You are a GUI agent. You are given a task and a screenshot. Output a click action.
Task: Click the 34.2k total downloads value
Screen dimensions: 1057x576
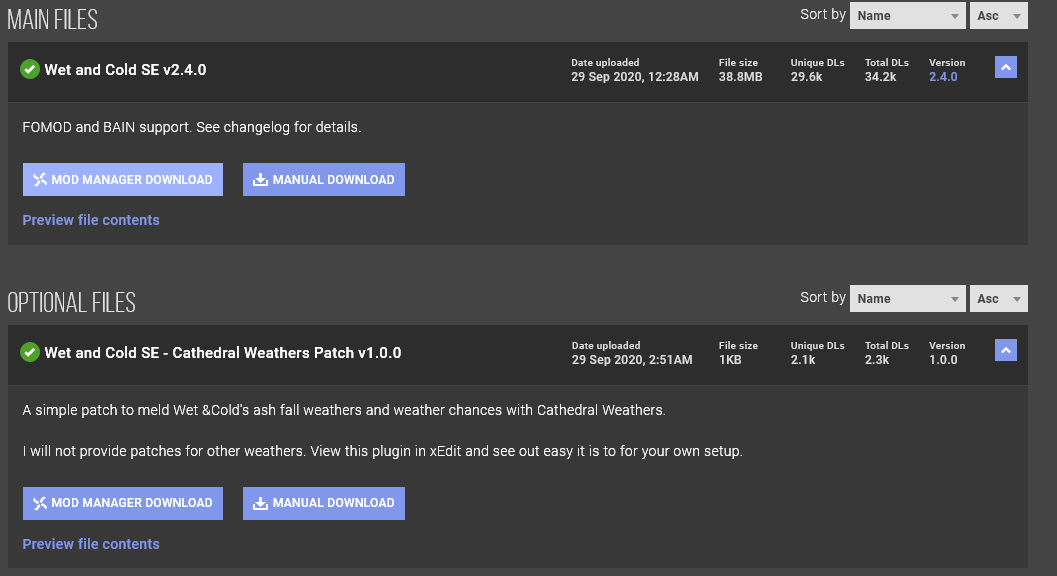click(880, 77)
